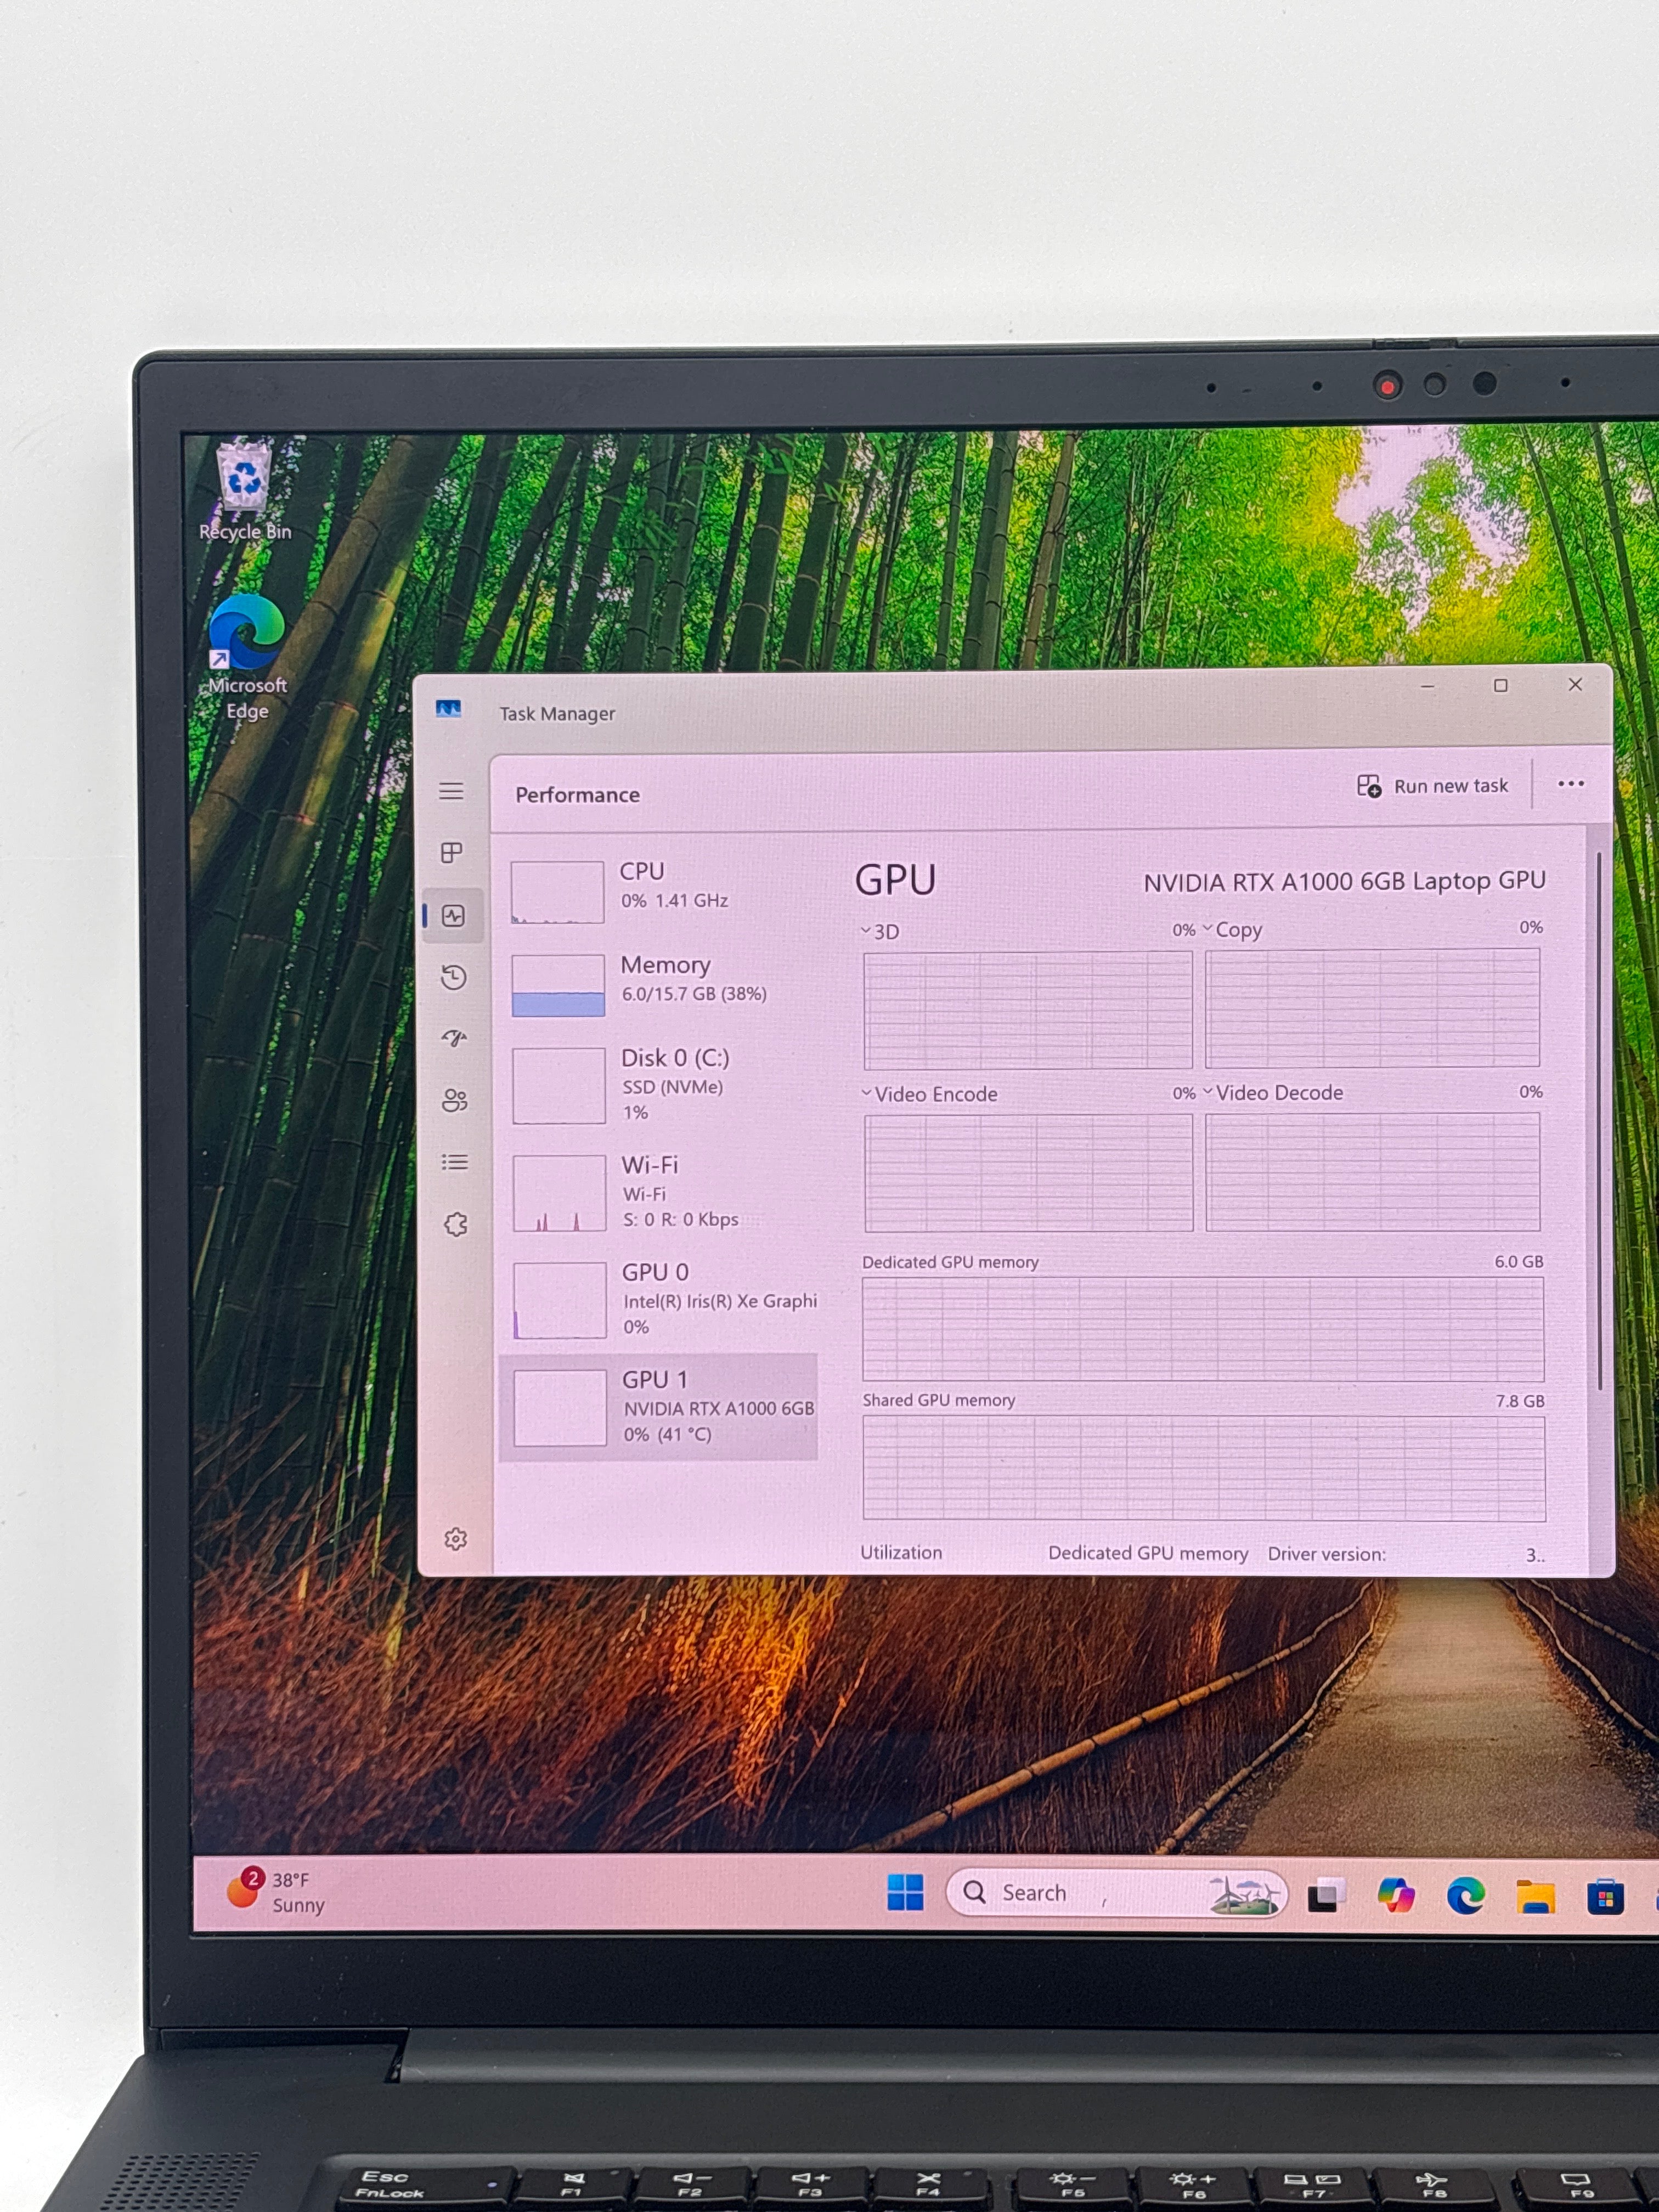This screenshot has height=2212, width=1659.
Task: Open the Details page list icon
Action: pyautogui.click(x=455, y=1162)
